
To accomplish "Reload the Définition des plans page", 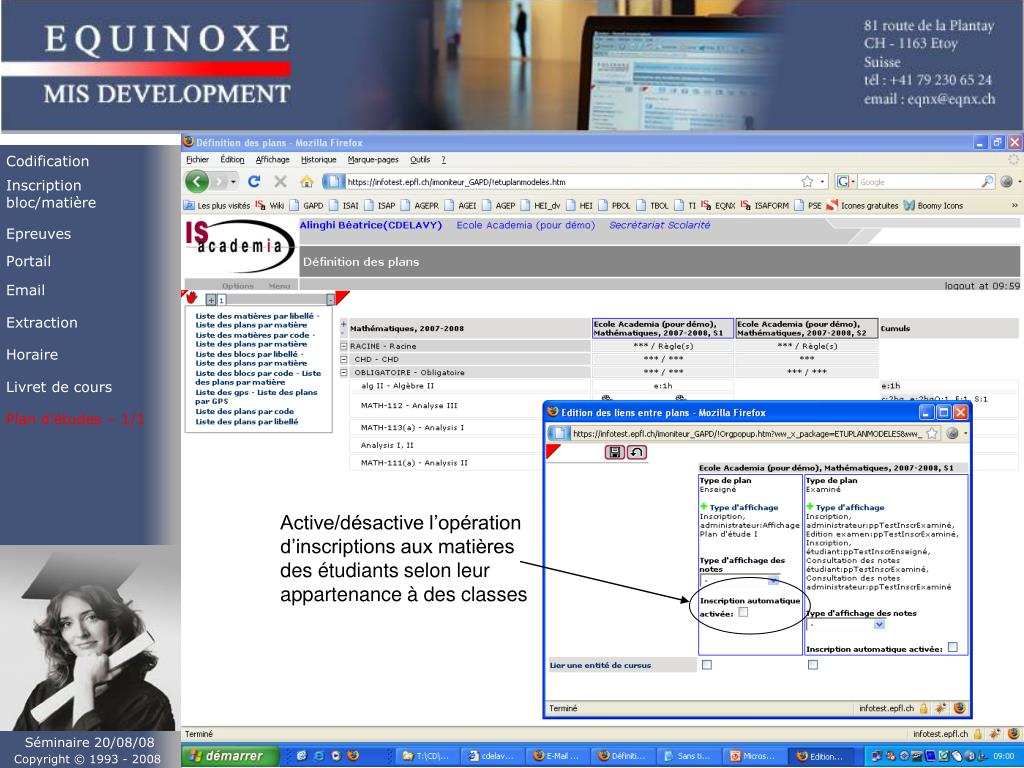I will tap(254, 182).
